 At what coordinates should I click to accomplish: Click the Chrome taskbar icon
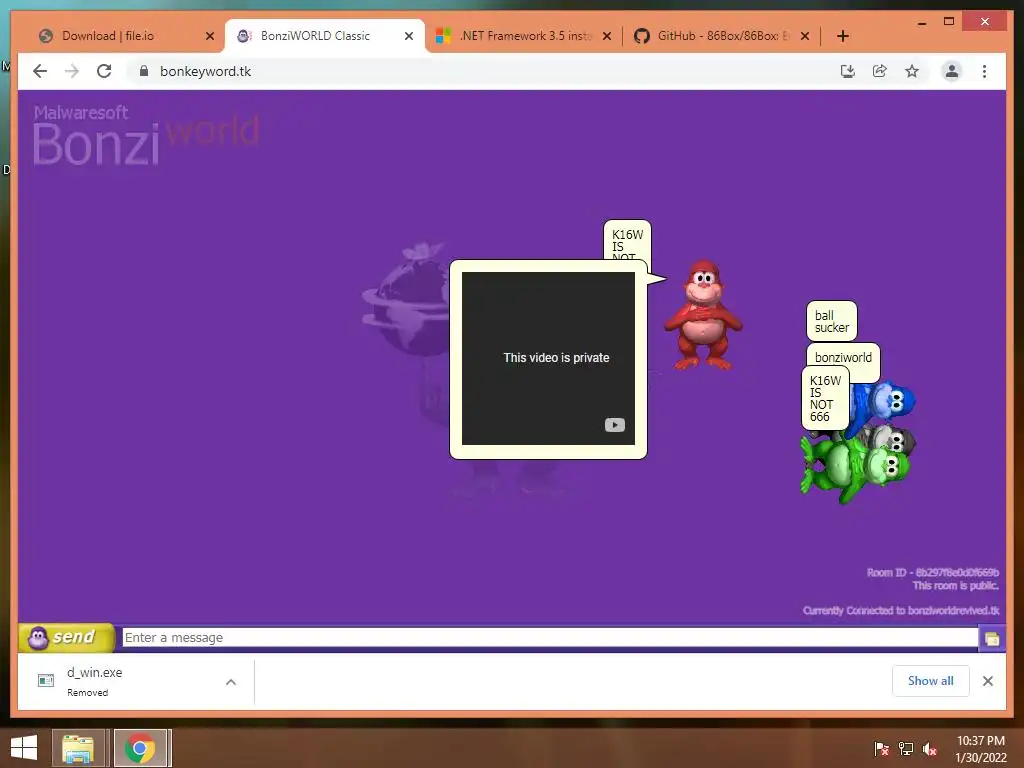click(x=140, y=748)
